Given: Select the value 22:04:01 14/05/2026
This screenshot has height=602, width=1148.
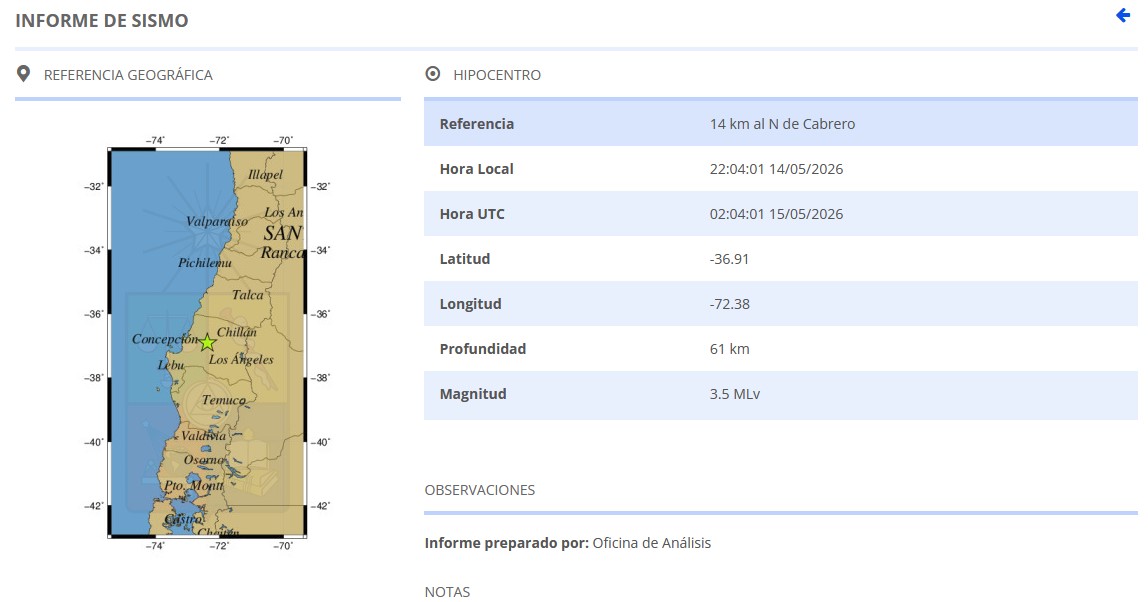Looking at the screenshot, I should 776,169.
